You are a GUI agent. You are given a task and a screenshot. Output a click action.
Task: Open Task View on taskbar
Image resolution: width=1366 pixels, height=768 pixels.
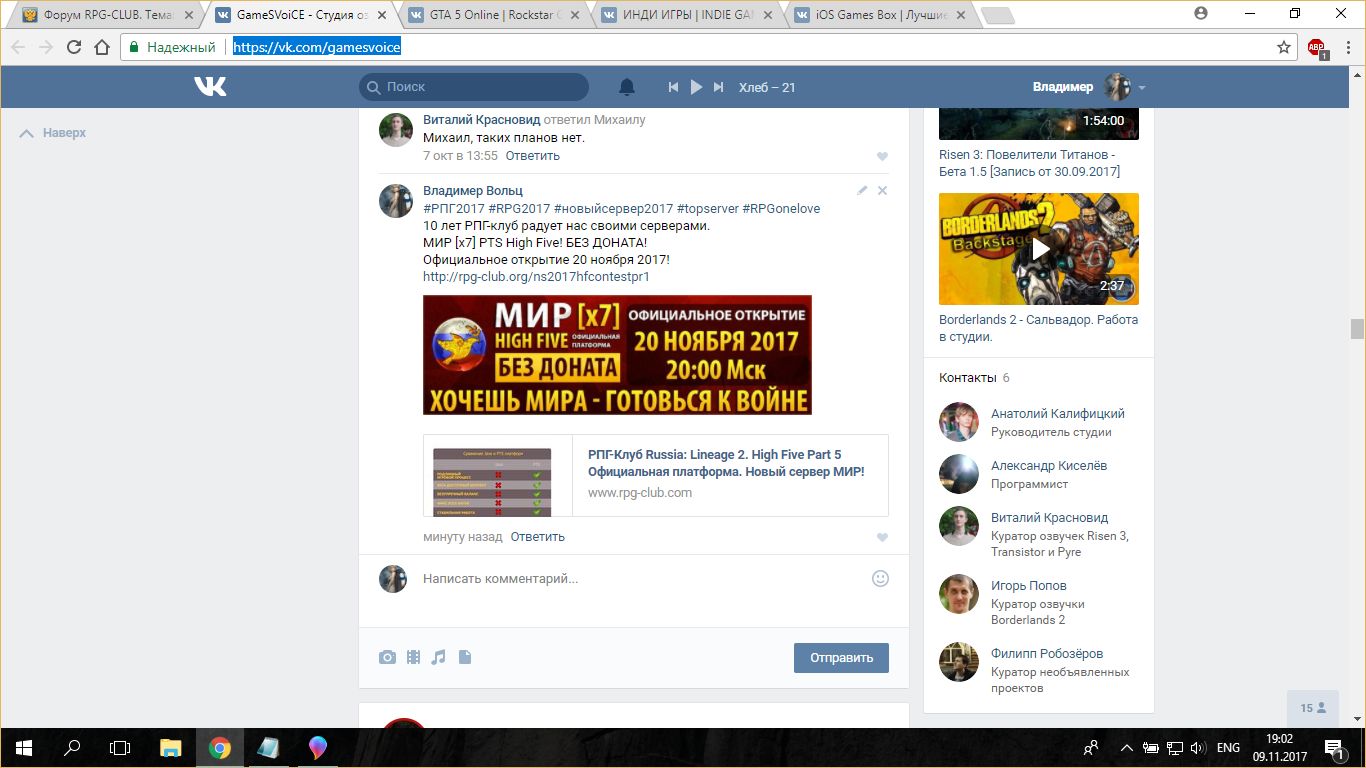coord(120,747)
